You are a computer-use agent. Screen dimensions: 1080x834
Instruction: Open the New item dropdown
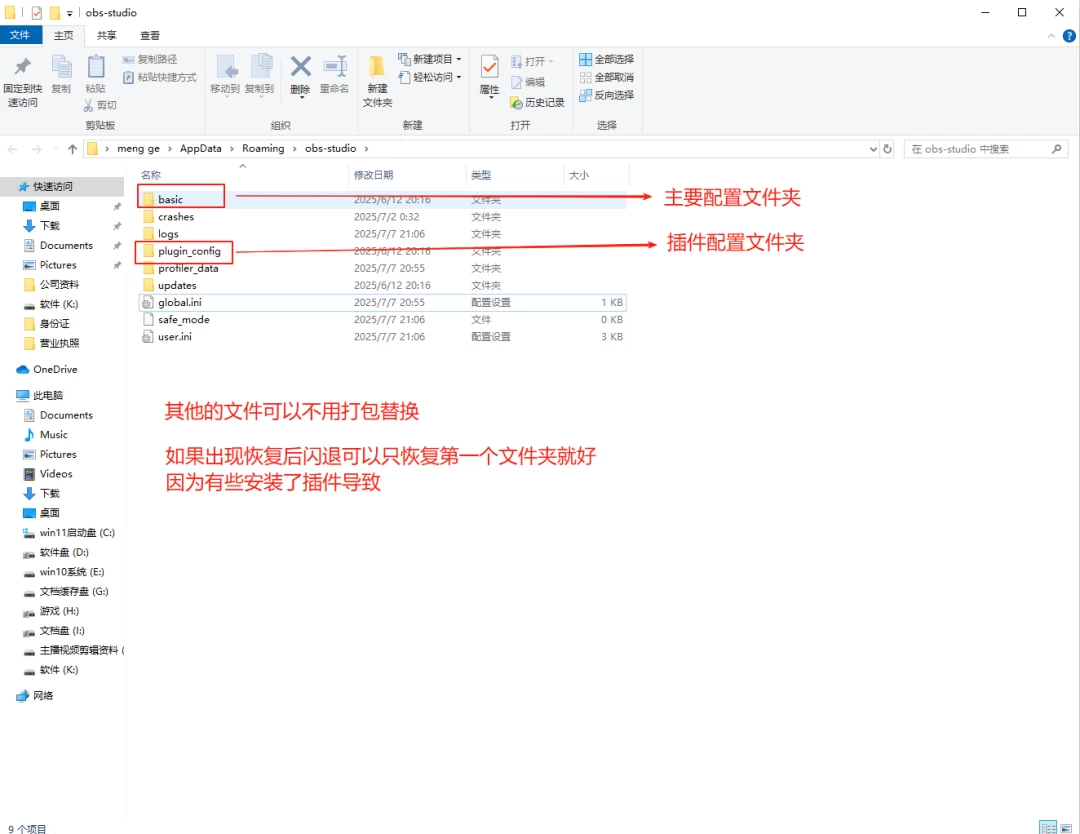coord(430,59)
